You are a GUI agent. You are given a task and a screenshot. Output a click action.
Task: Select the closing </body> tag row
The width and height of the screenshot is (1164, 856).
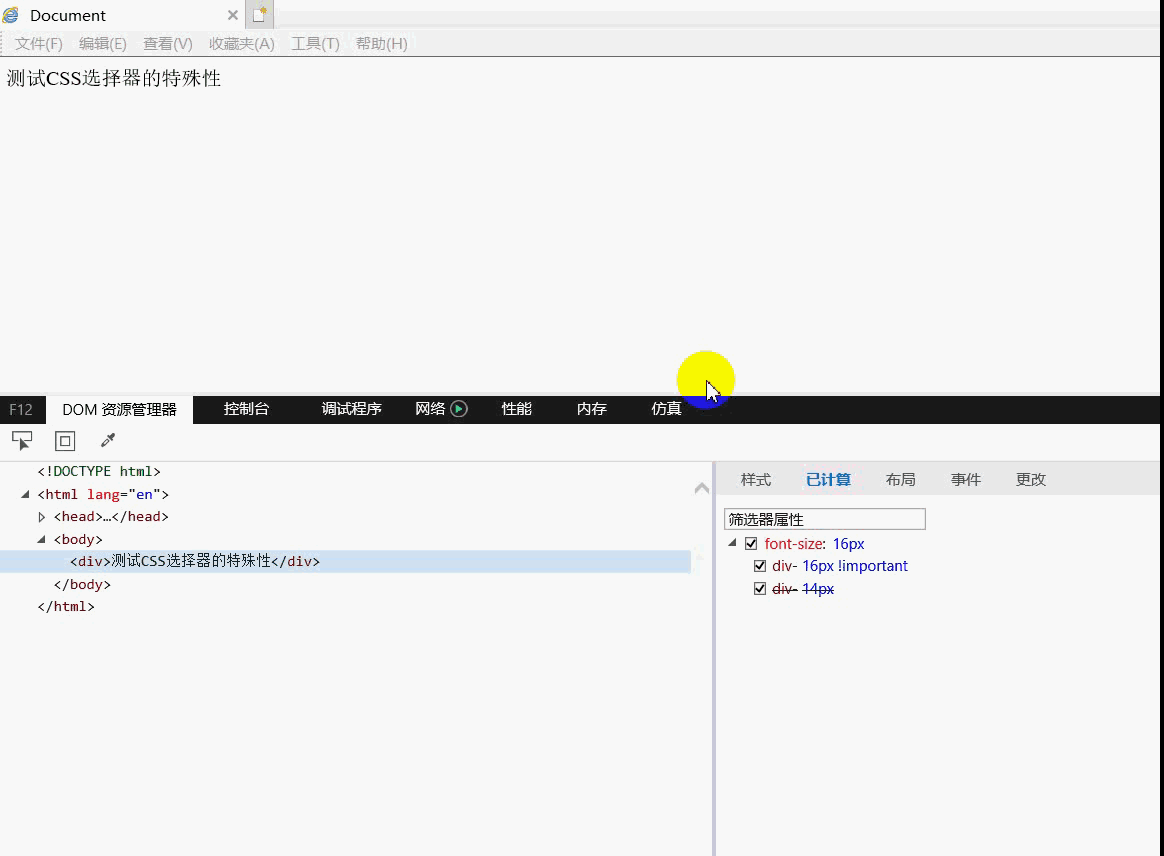coord(82,584)
